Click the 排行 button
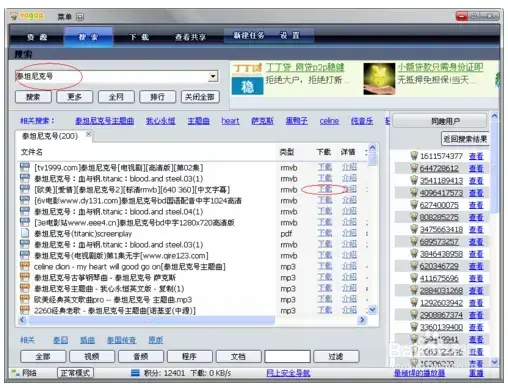The image size is (508, 388). point(157,97)
